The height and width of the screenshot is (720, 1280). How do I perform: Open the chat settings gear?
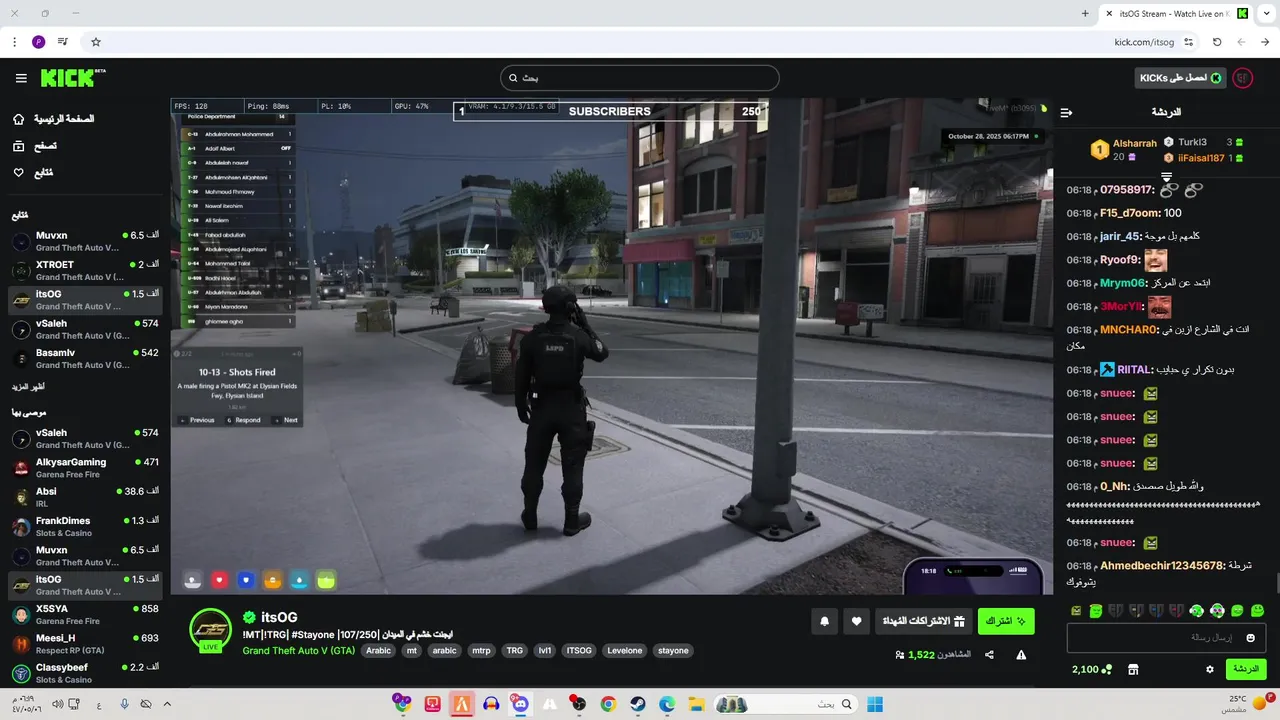(1210, 669)
